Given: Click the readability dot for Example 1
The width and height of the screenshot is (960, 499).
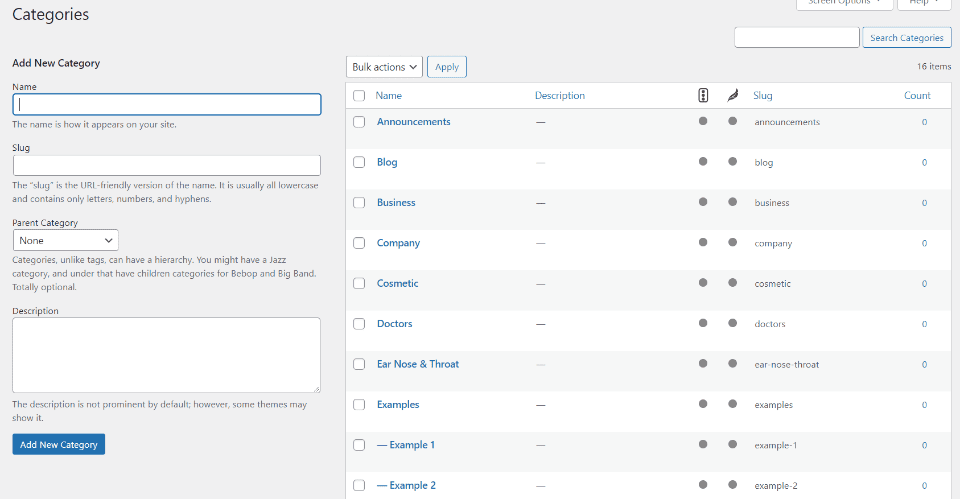Looking at the screenshot, I should tap(732, 445).
